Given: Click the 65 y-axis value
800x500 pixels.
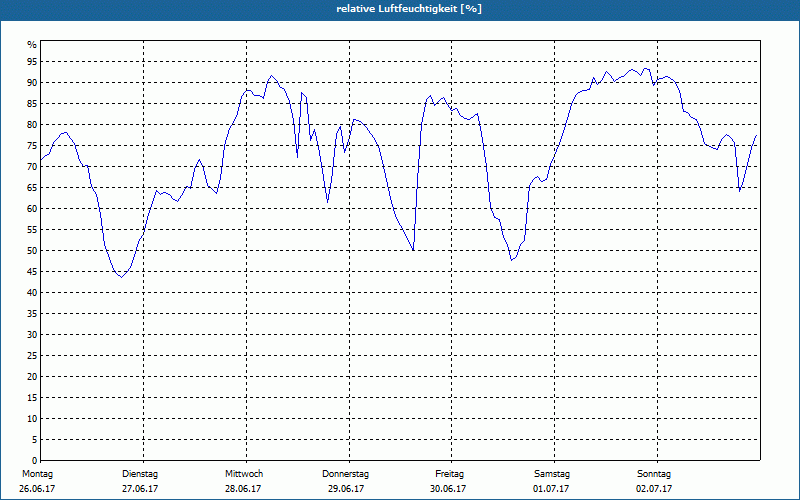Looking at the screenshot, I should click(32, 188).
